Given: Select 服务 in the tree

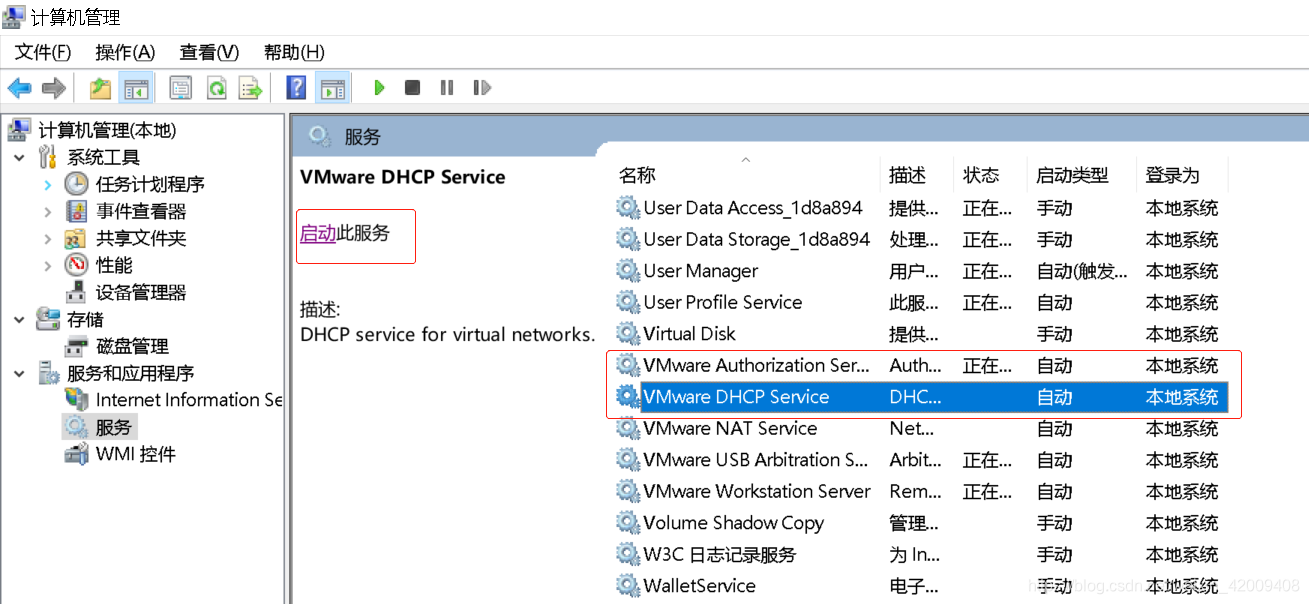Looking at the screenshot, I should tap(114, 427).
